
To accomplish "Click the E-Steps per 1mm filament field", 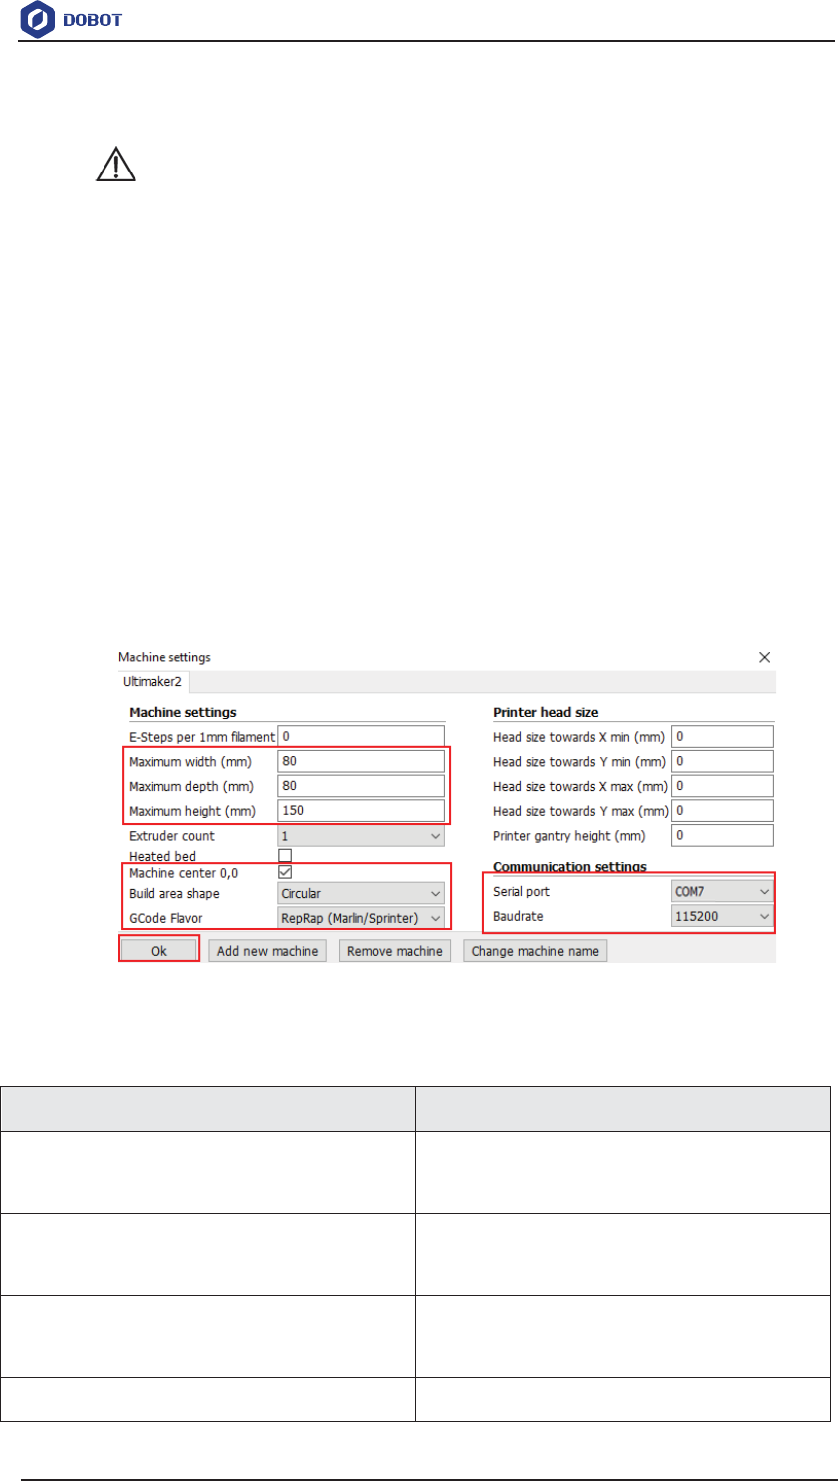I will click(361, 737).
